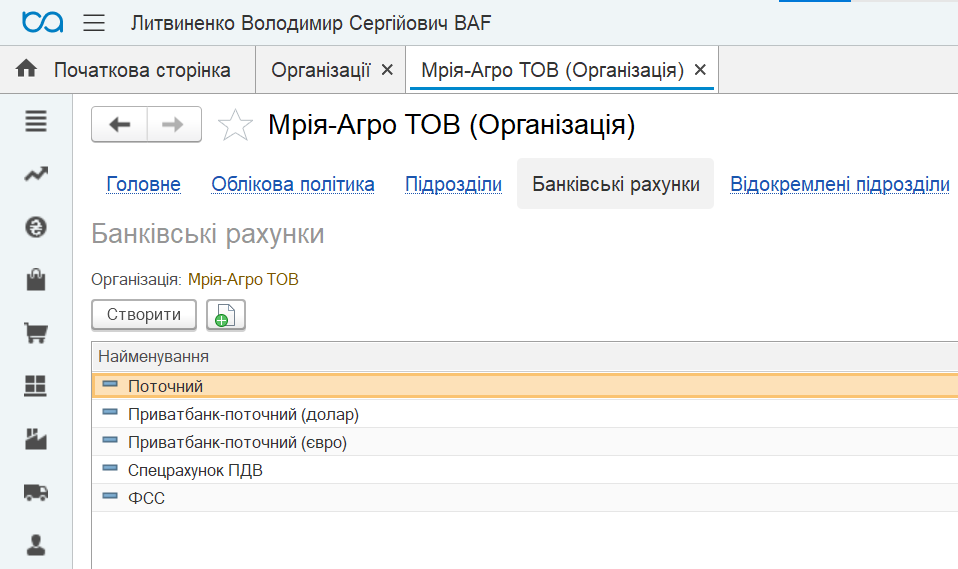This screenshot has height=569, width=958.
Task: Click the BAF logo icon
Action: tap(43, 23)
